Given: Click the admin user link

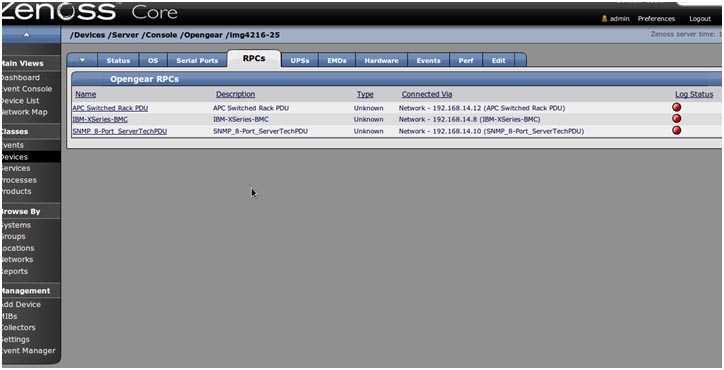Looking at the screenshot, I should pos(620,19).
